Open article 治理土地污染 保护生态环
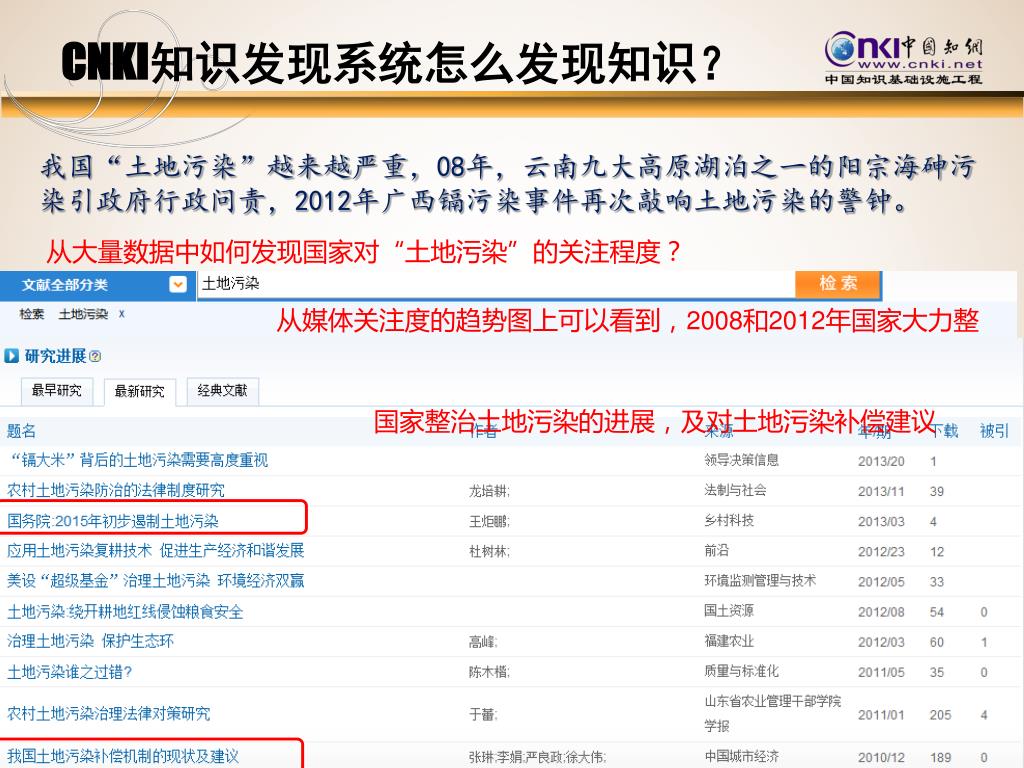 tap(90, 641)
